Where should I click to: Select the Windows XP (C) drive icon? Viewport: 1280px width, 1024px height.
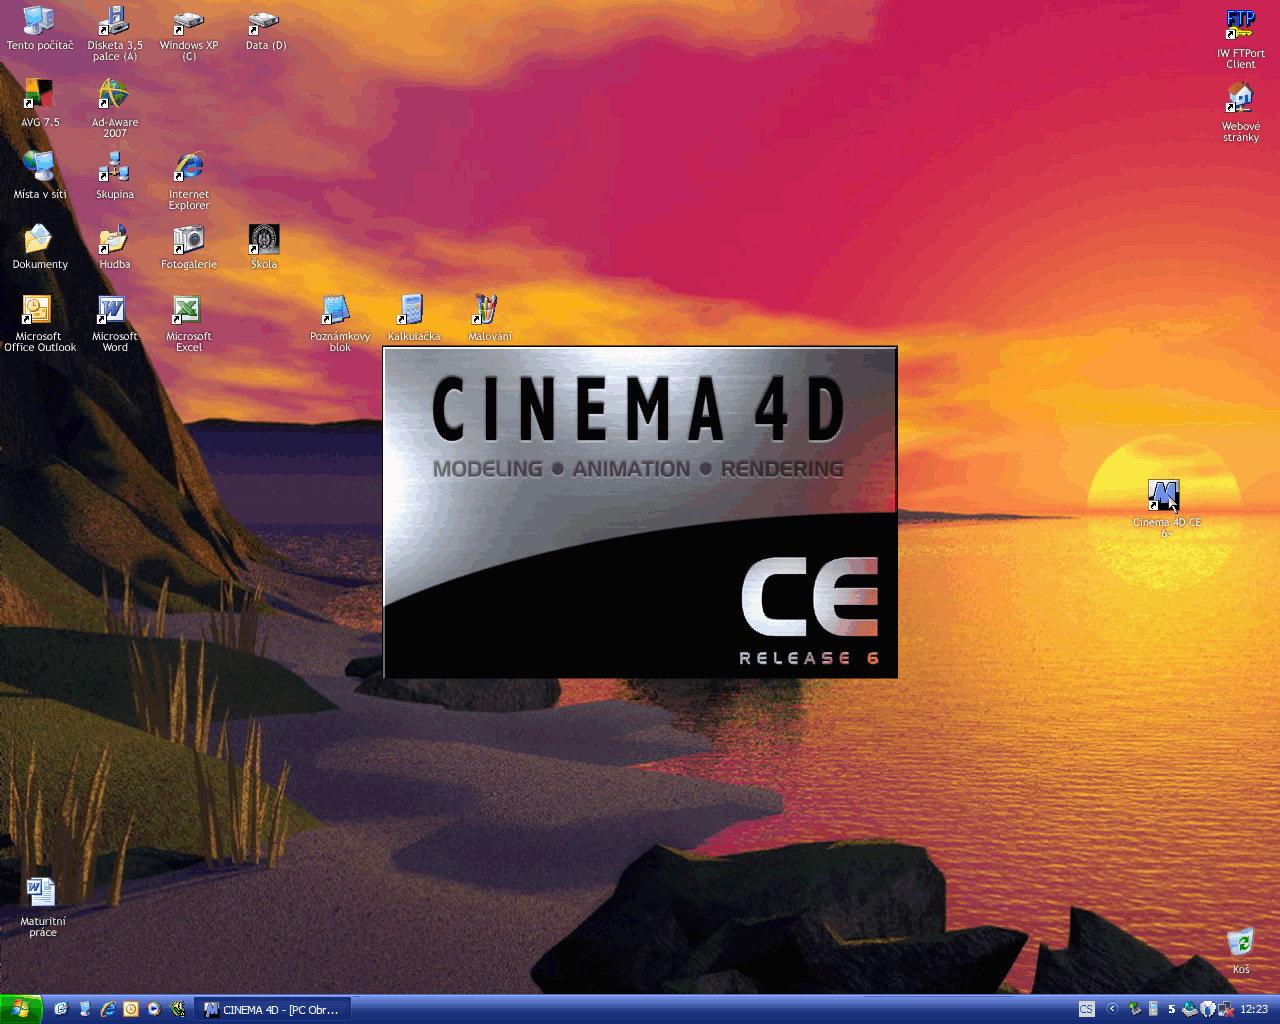click(x=189, y=33)
